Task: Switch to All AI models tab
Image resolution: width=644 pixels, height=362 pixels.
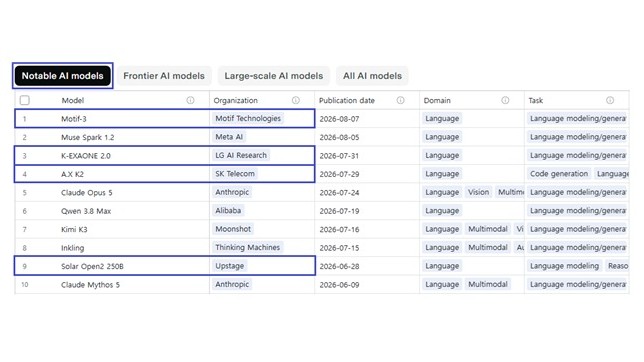Action: [372, 76]
